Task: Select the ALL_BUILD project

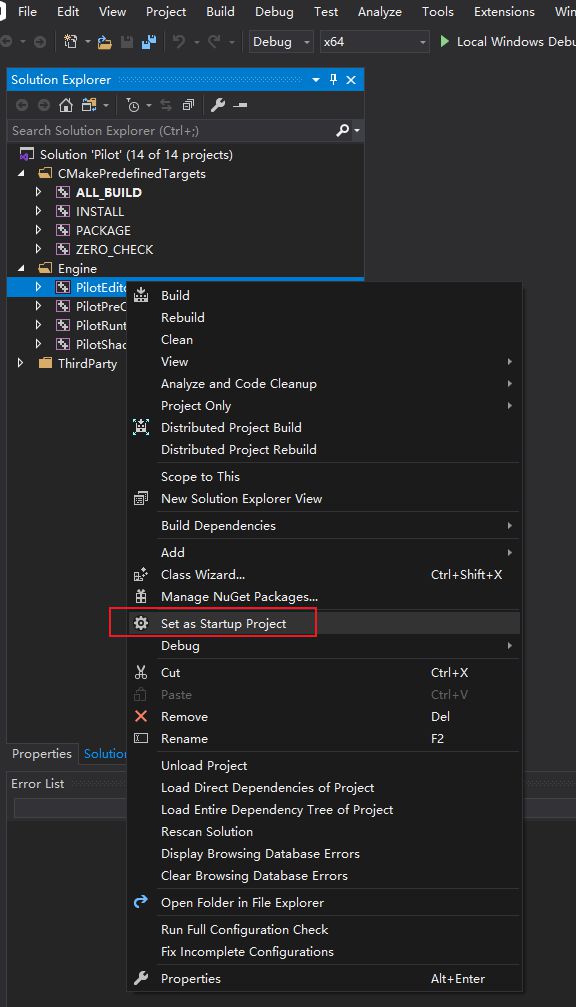Action: click(x=109, y=192)
